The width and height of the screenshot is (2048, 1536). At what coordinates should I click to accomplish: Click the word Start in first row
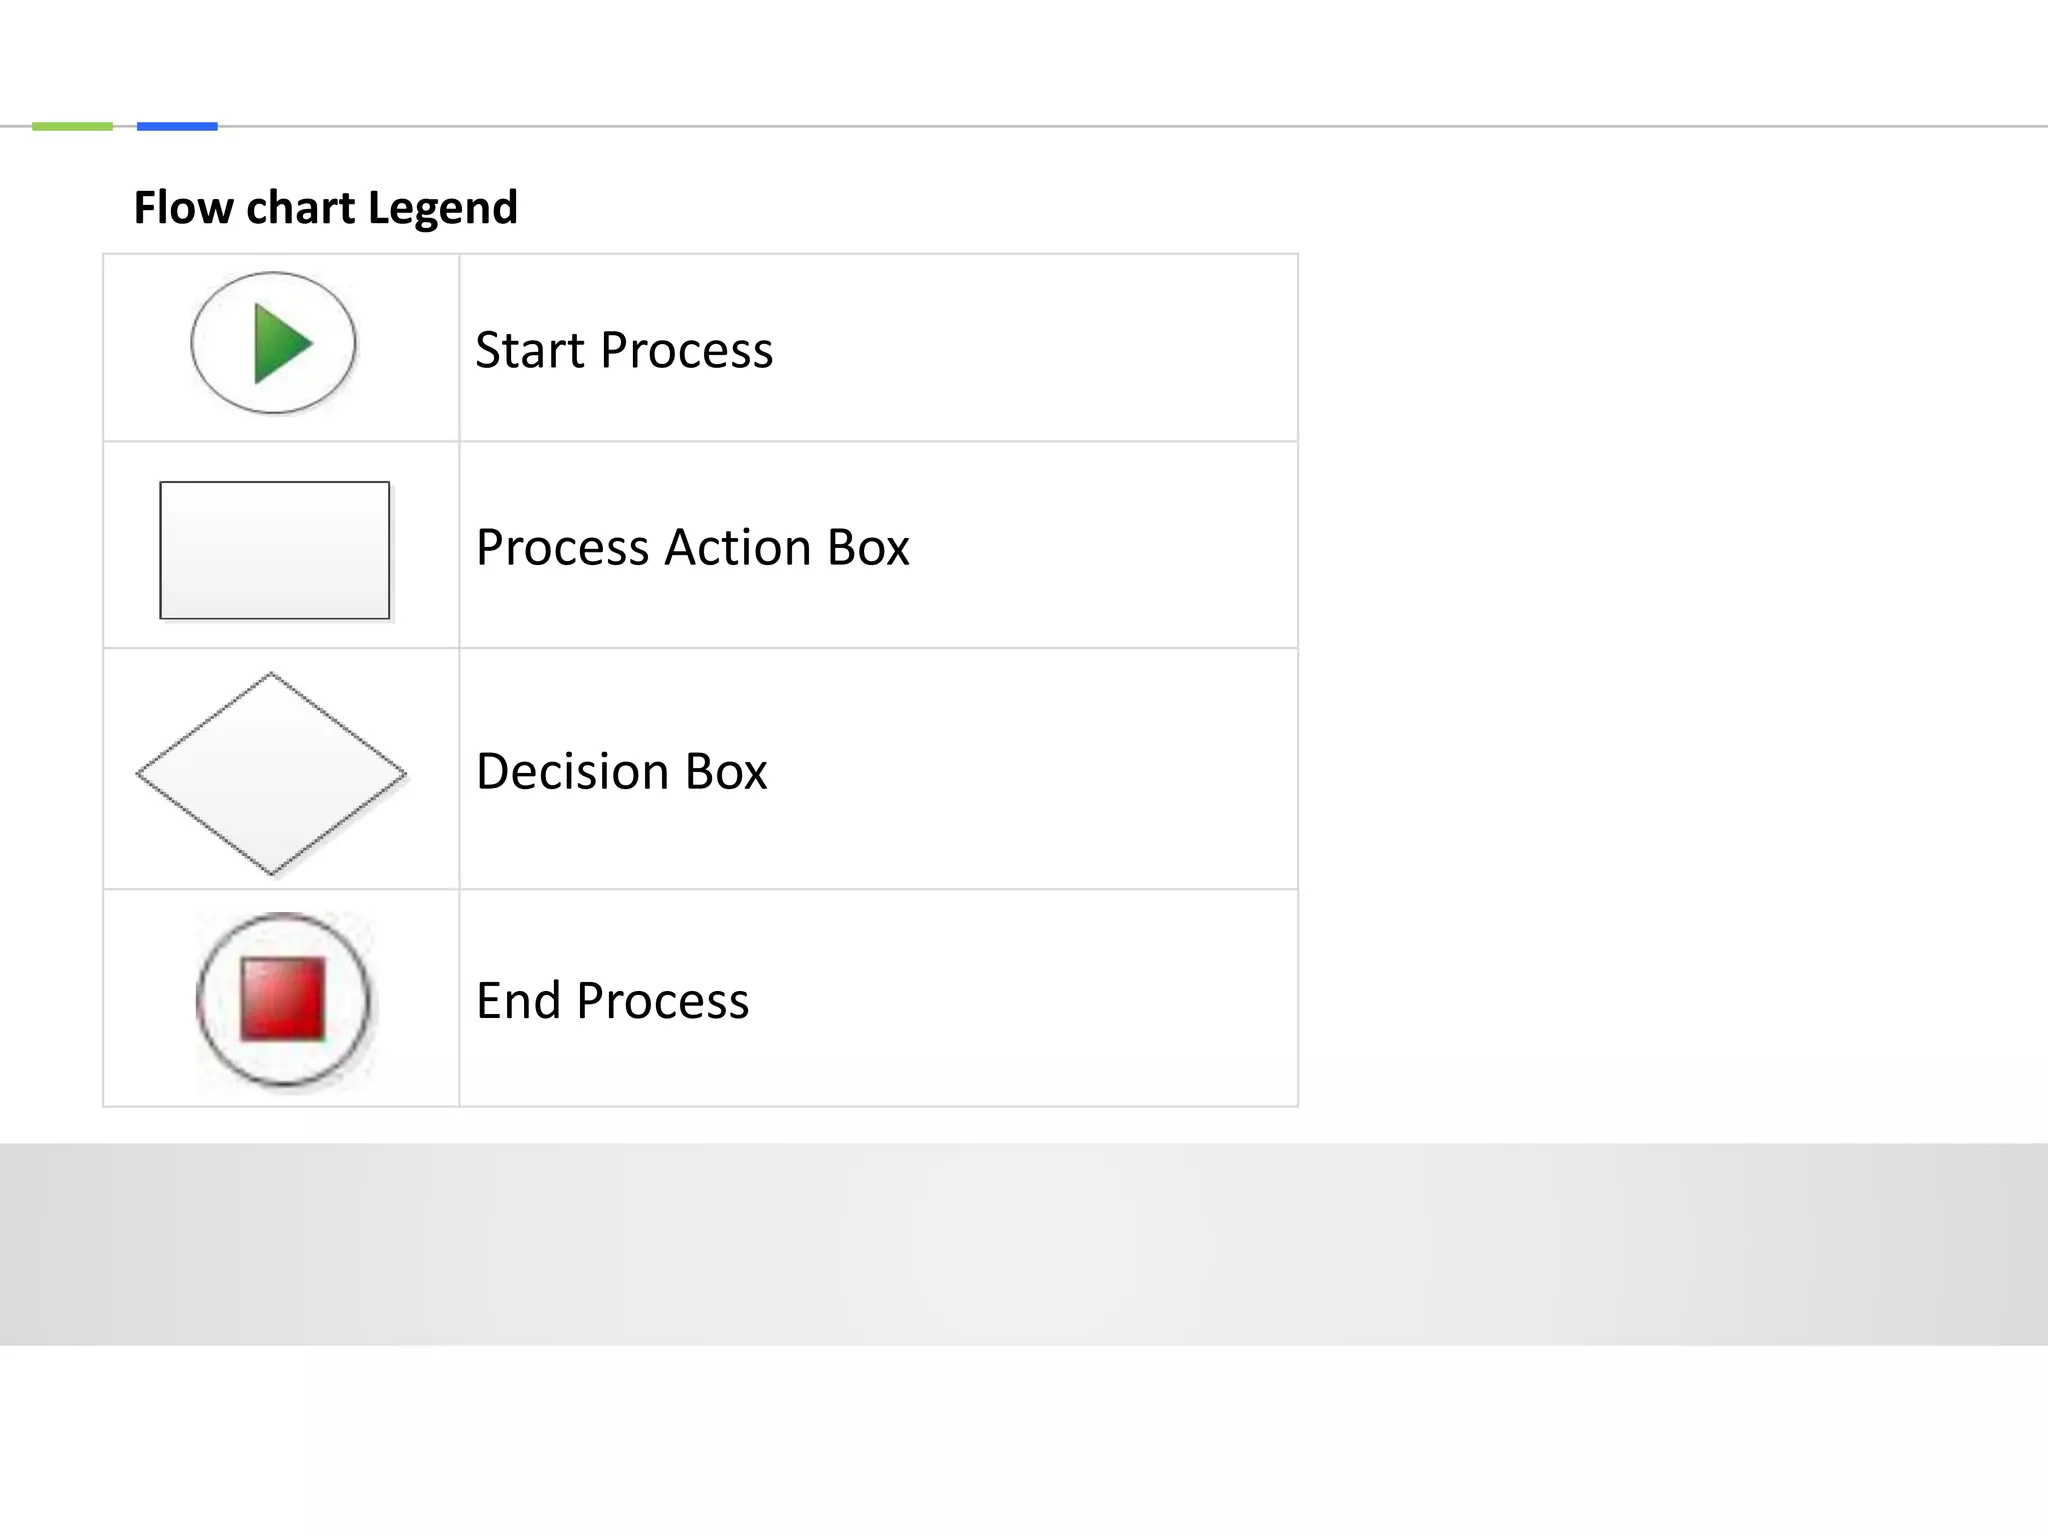[x=530, y=350]
